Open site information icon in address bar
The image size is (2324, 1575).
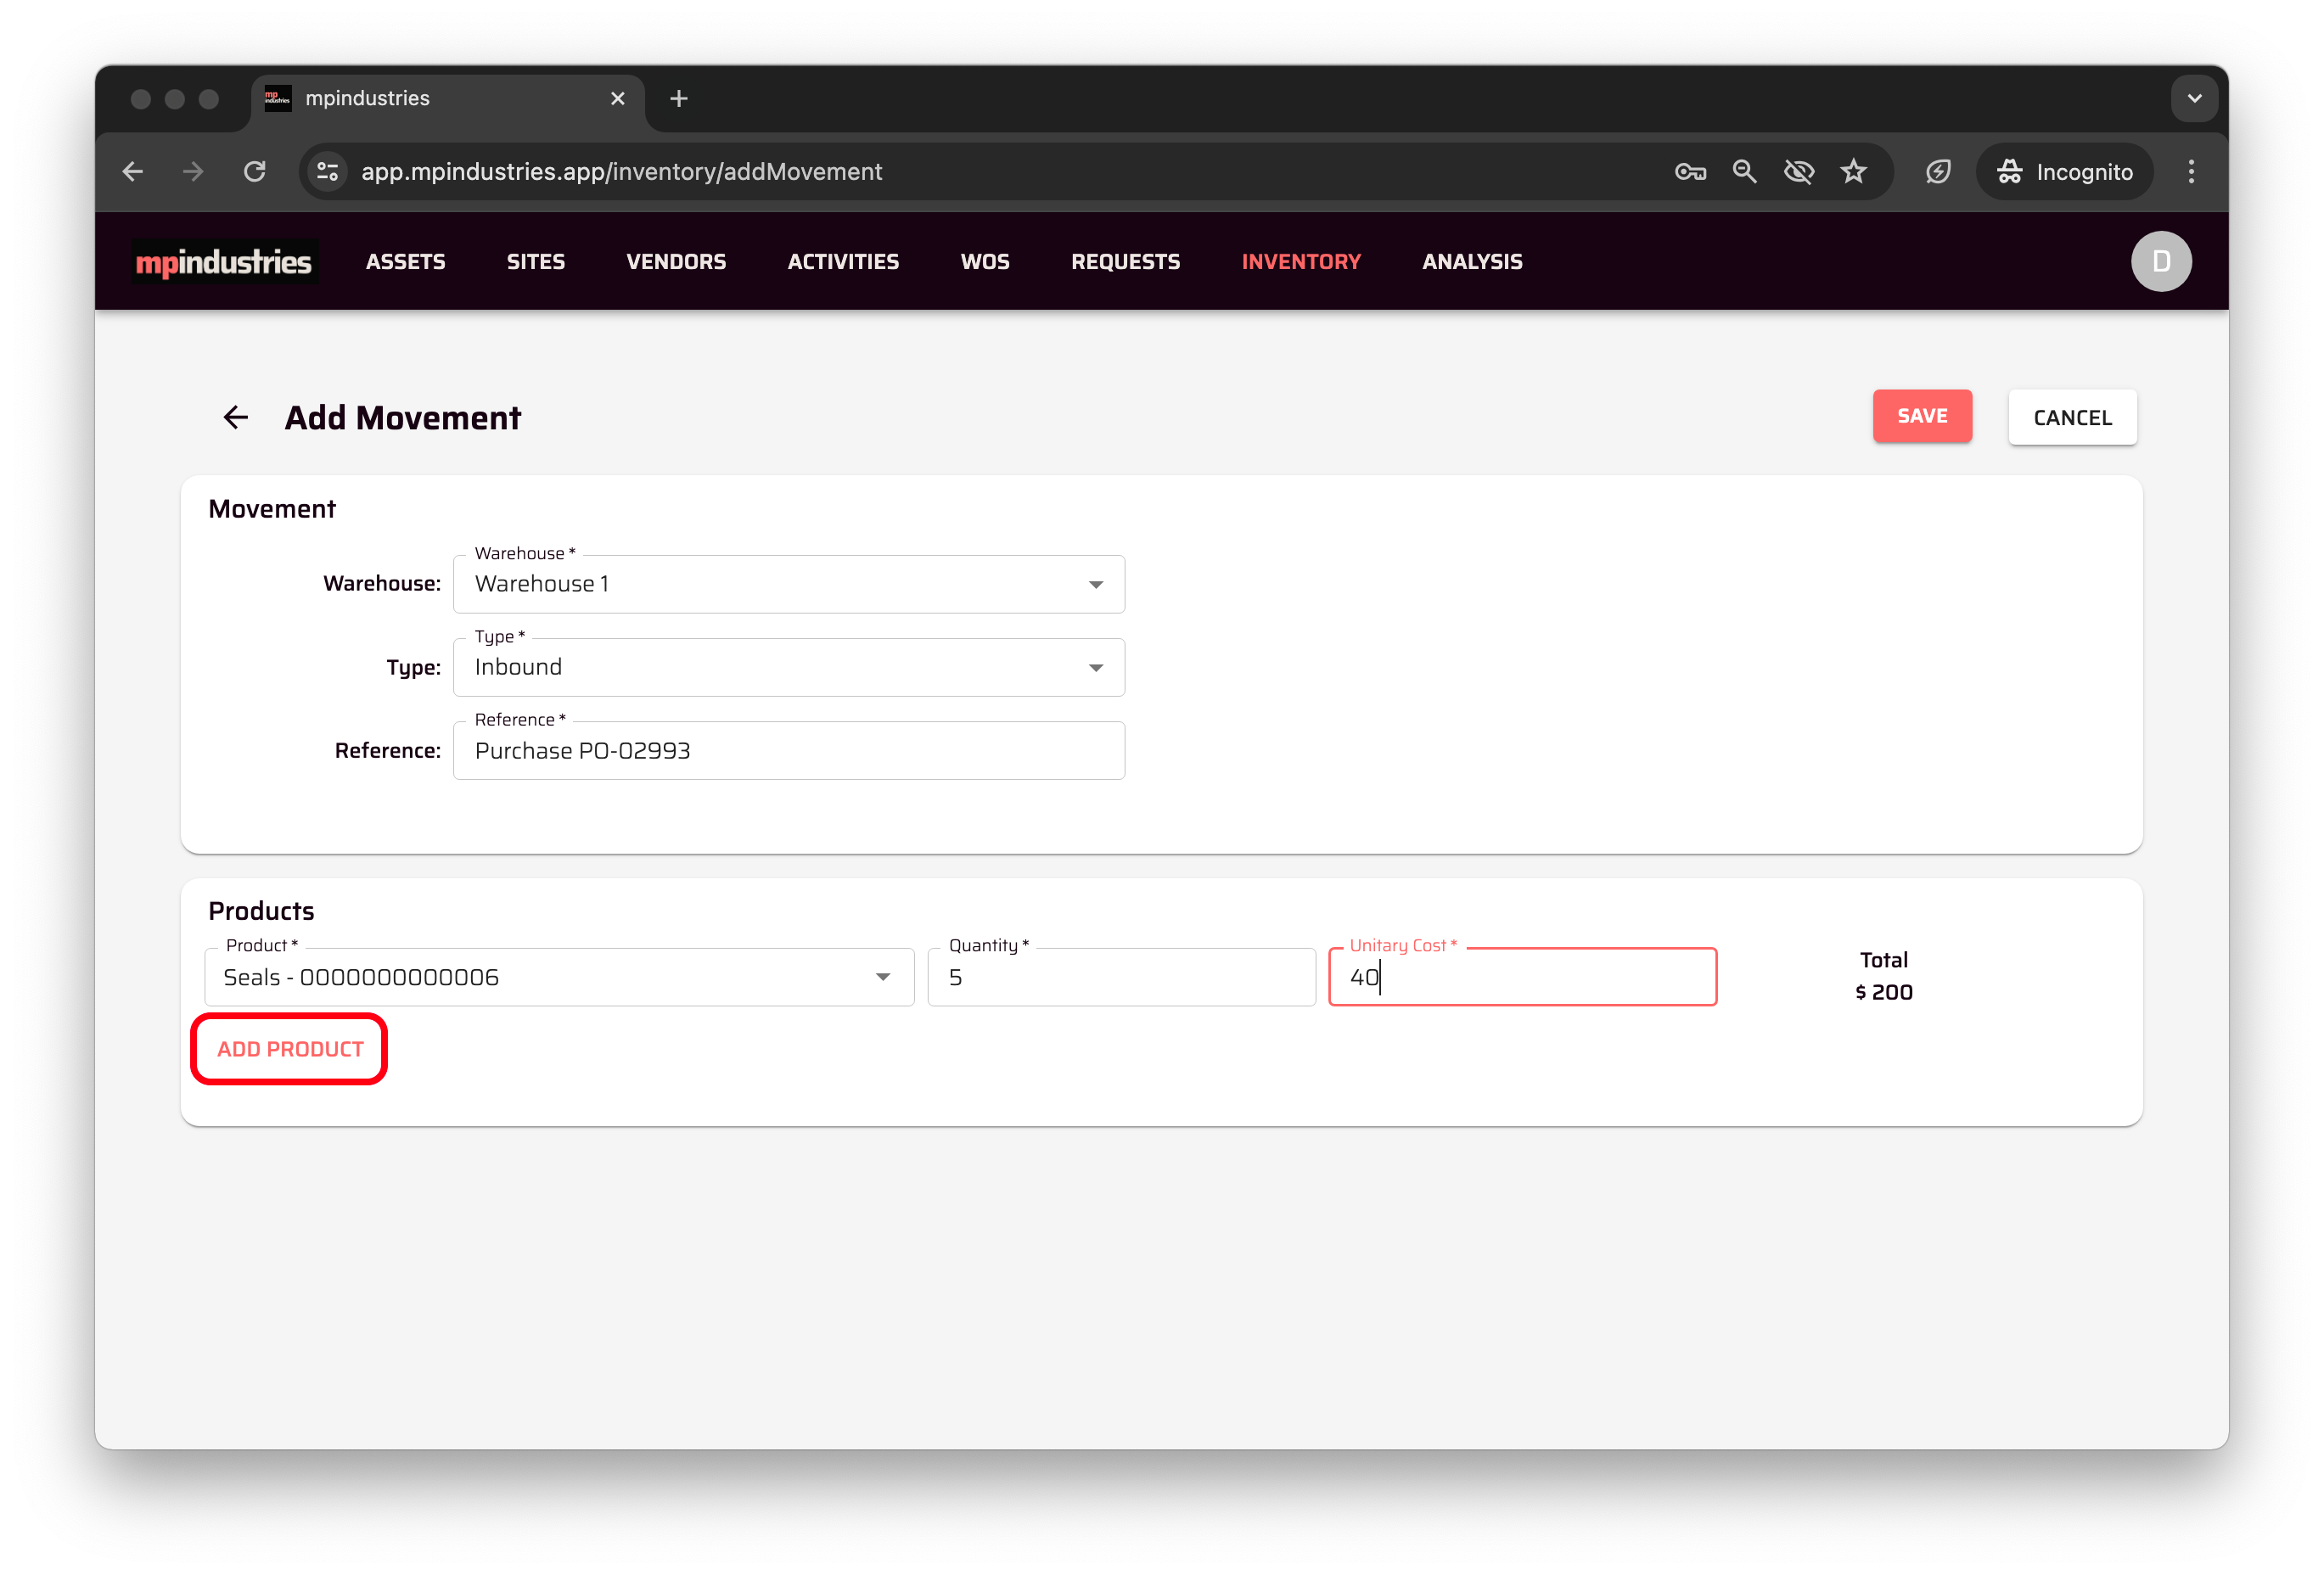tap(328, 172)
